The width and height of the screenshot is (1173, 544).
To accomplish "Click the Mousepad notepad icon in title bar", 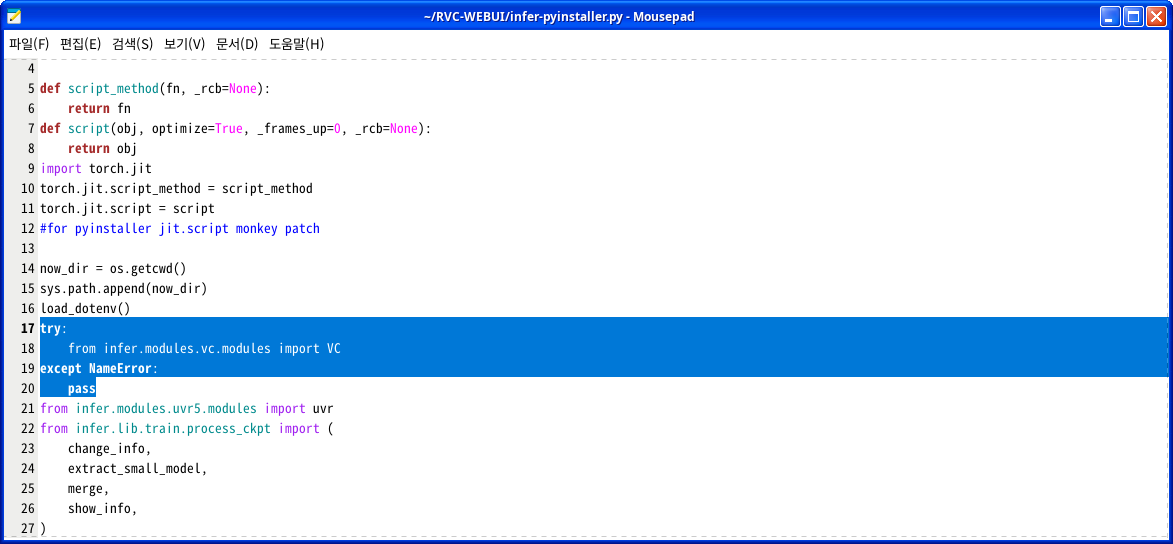I will [13, 16].
